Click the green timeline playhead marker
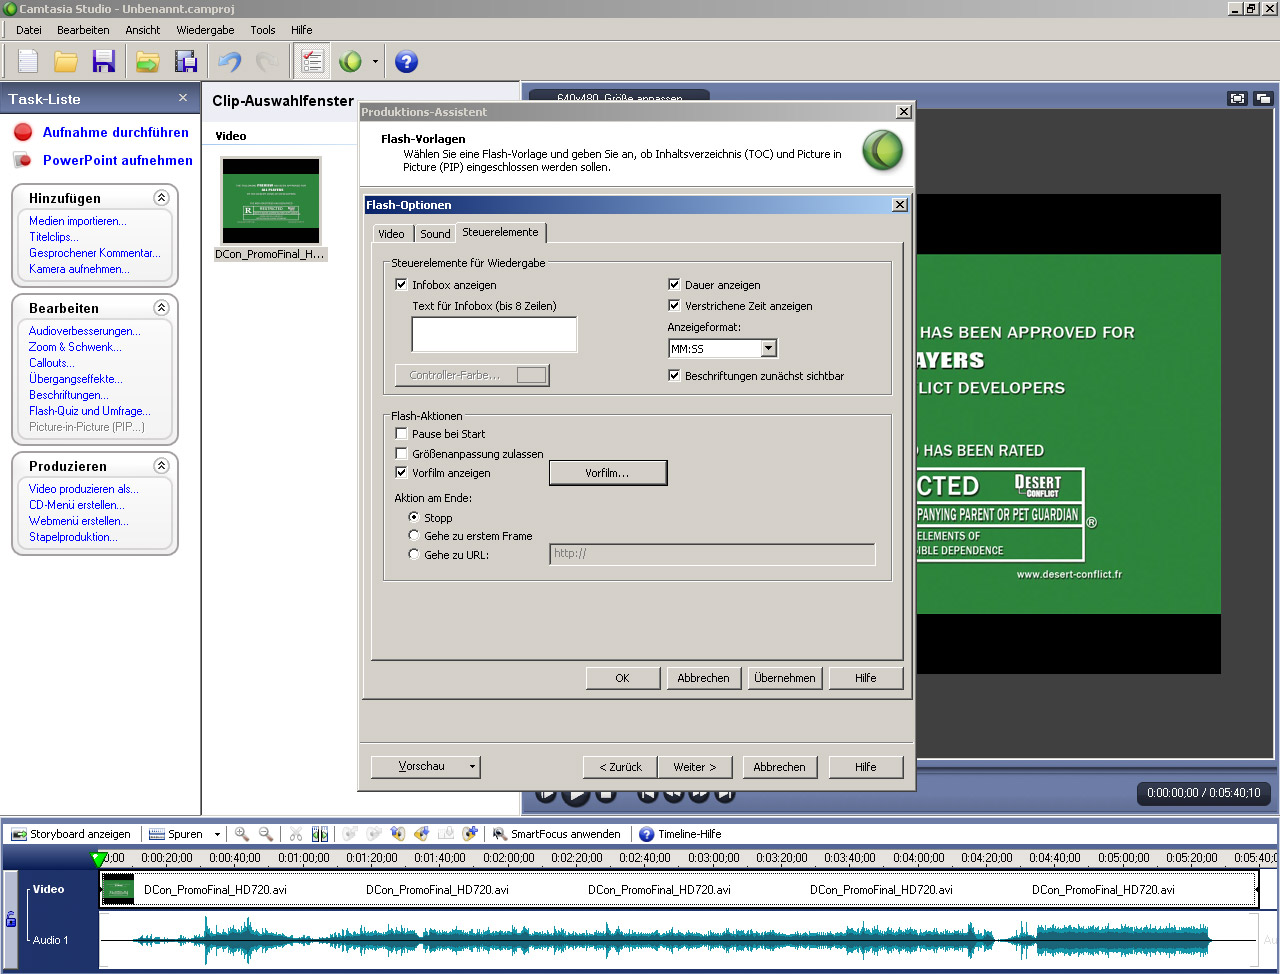This screenshot has width=1280, height=974. (x=98, y=859)
